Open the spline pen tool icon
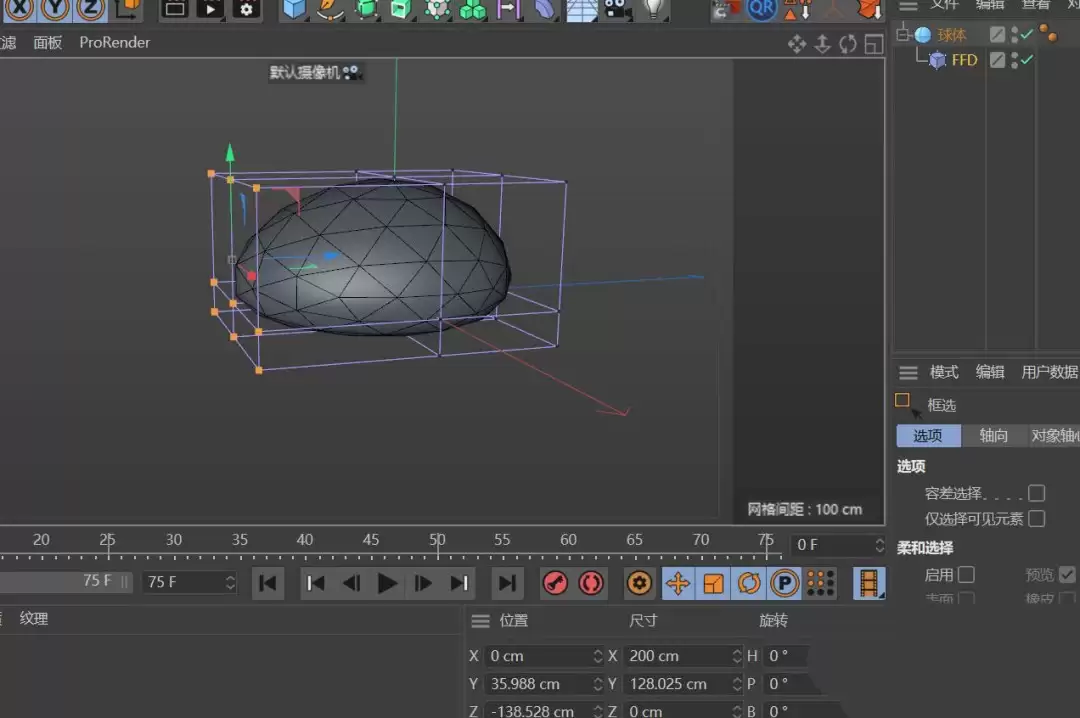 [x=329, y=11]
